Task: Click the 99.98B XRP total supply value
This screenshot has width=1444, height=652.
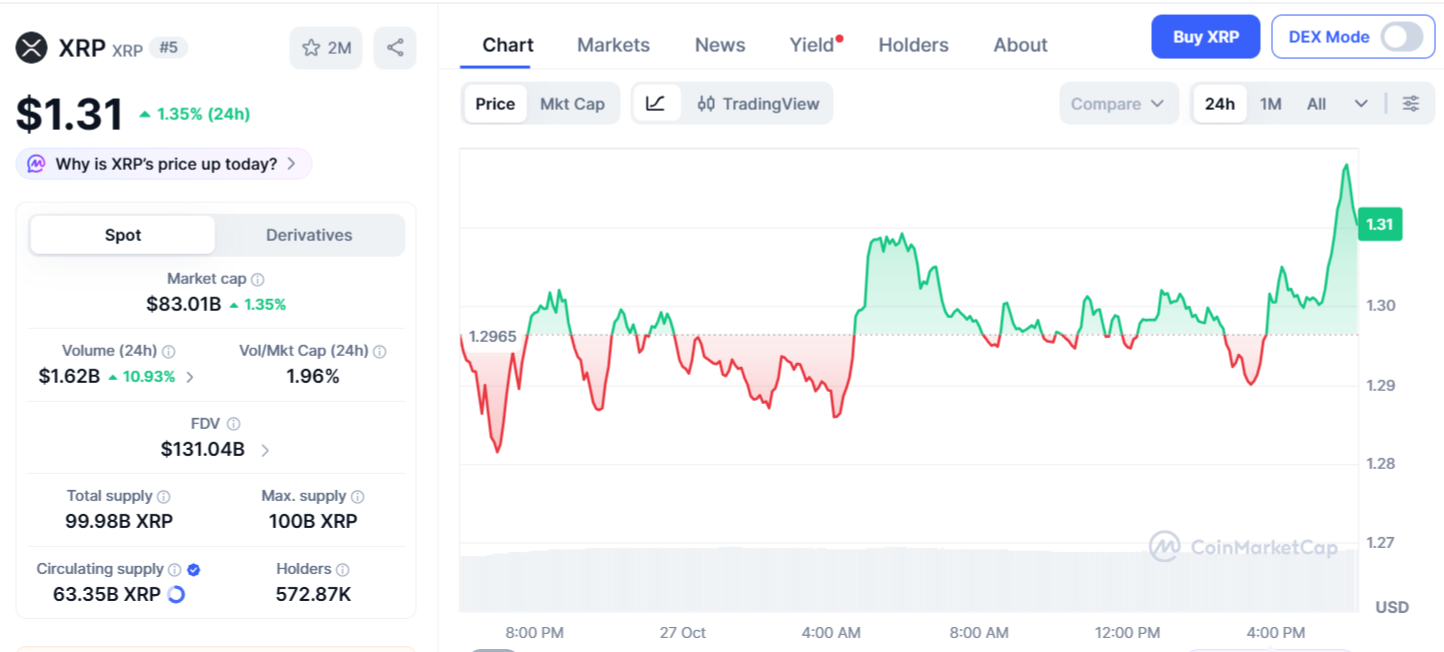Action: click(119, 522)
